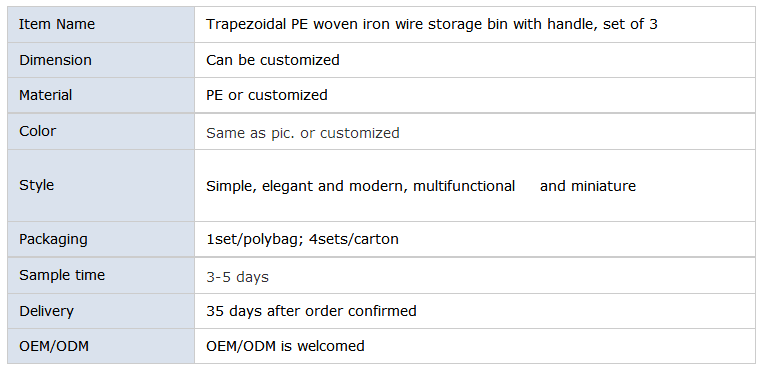Click the '3-5 days' value
761x369 pixels.
[237, 277]
